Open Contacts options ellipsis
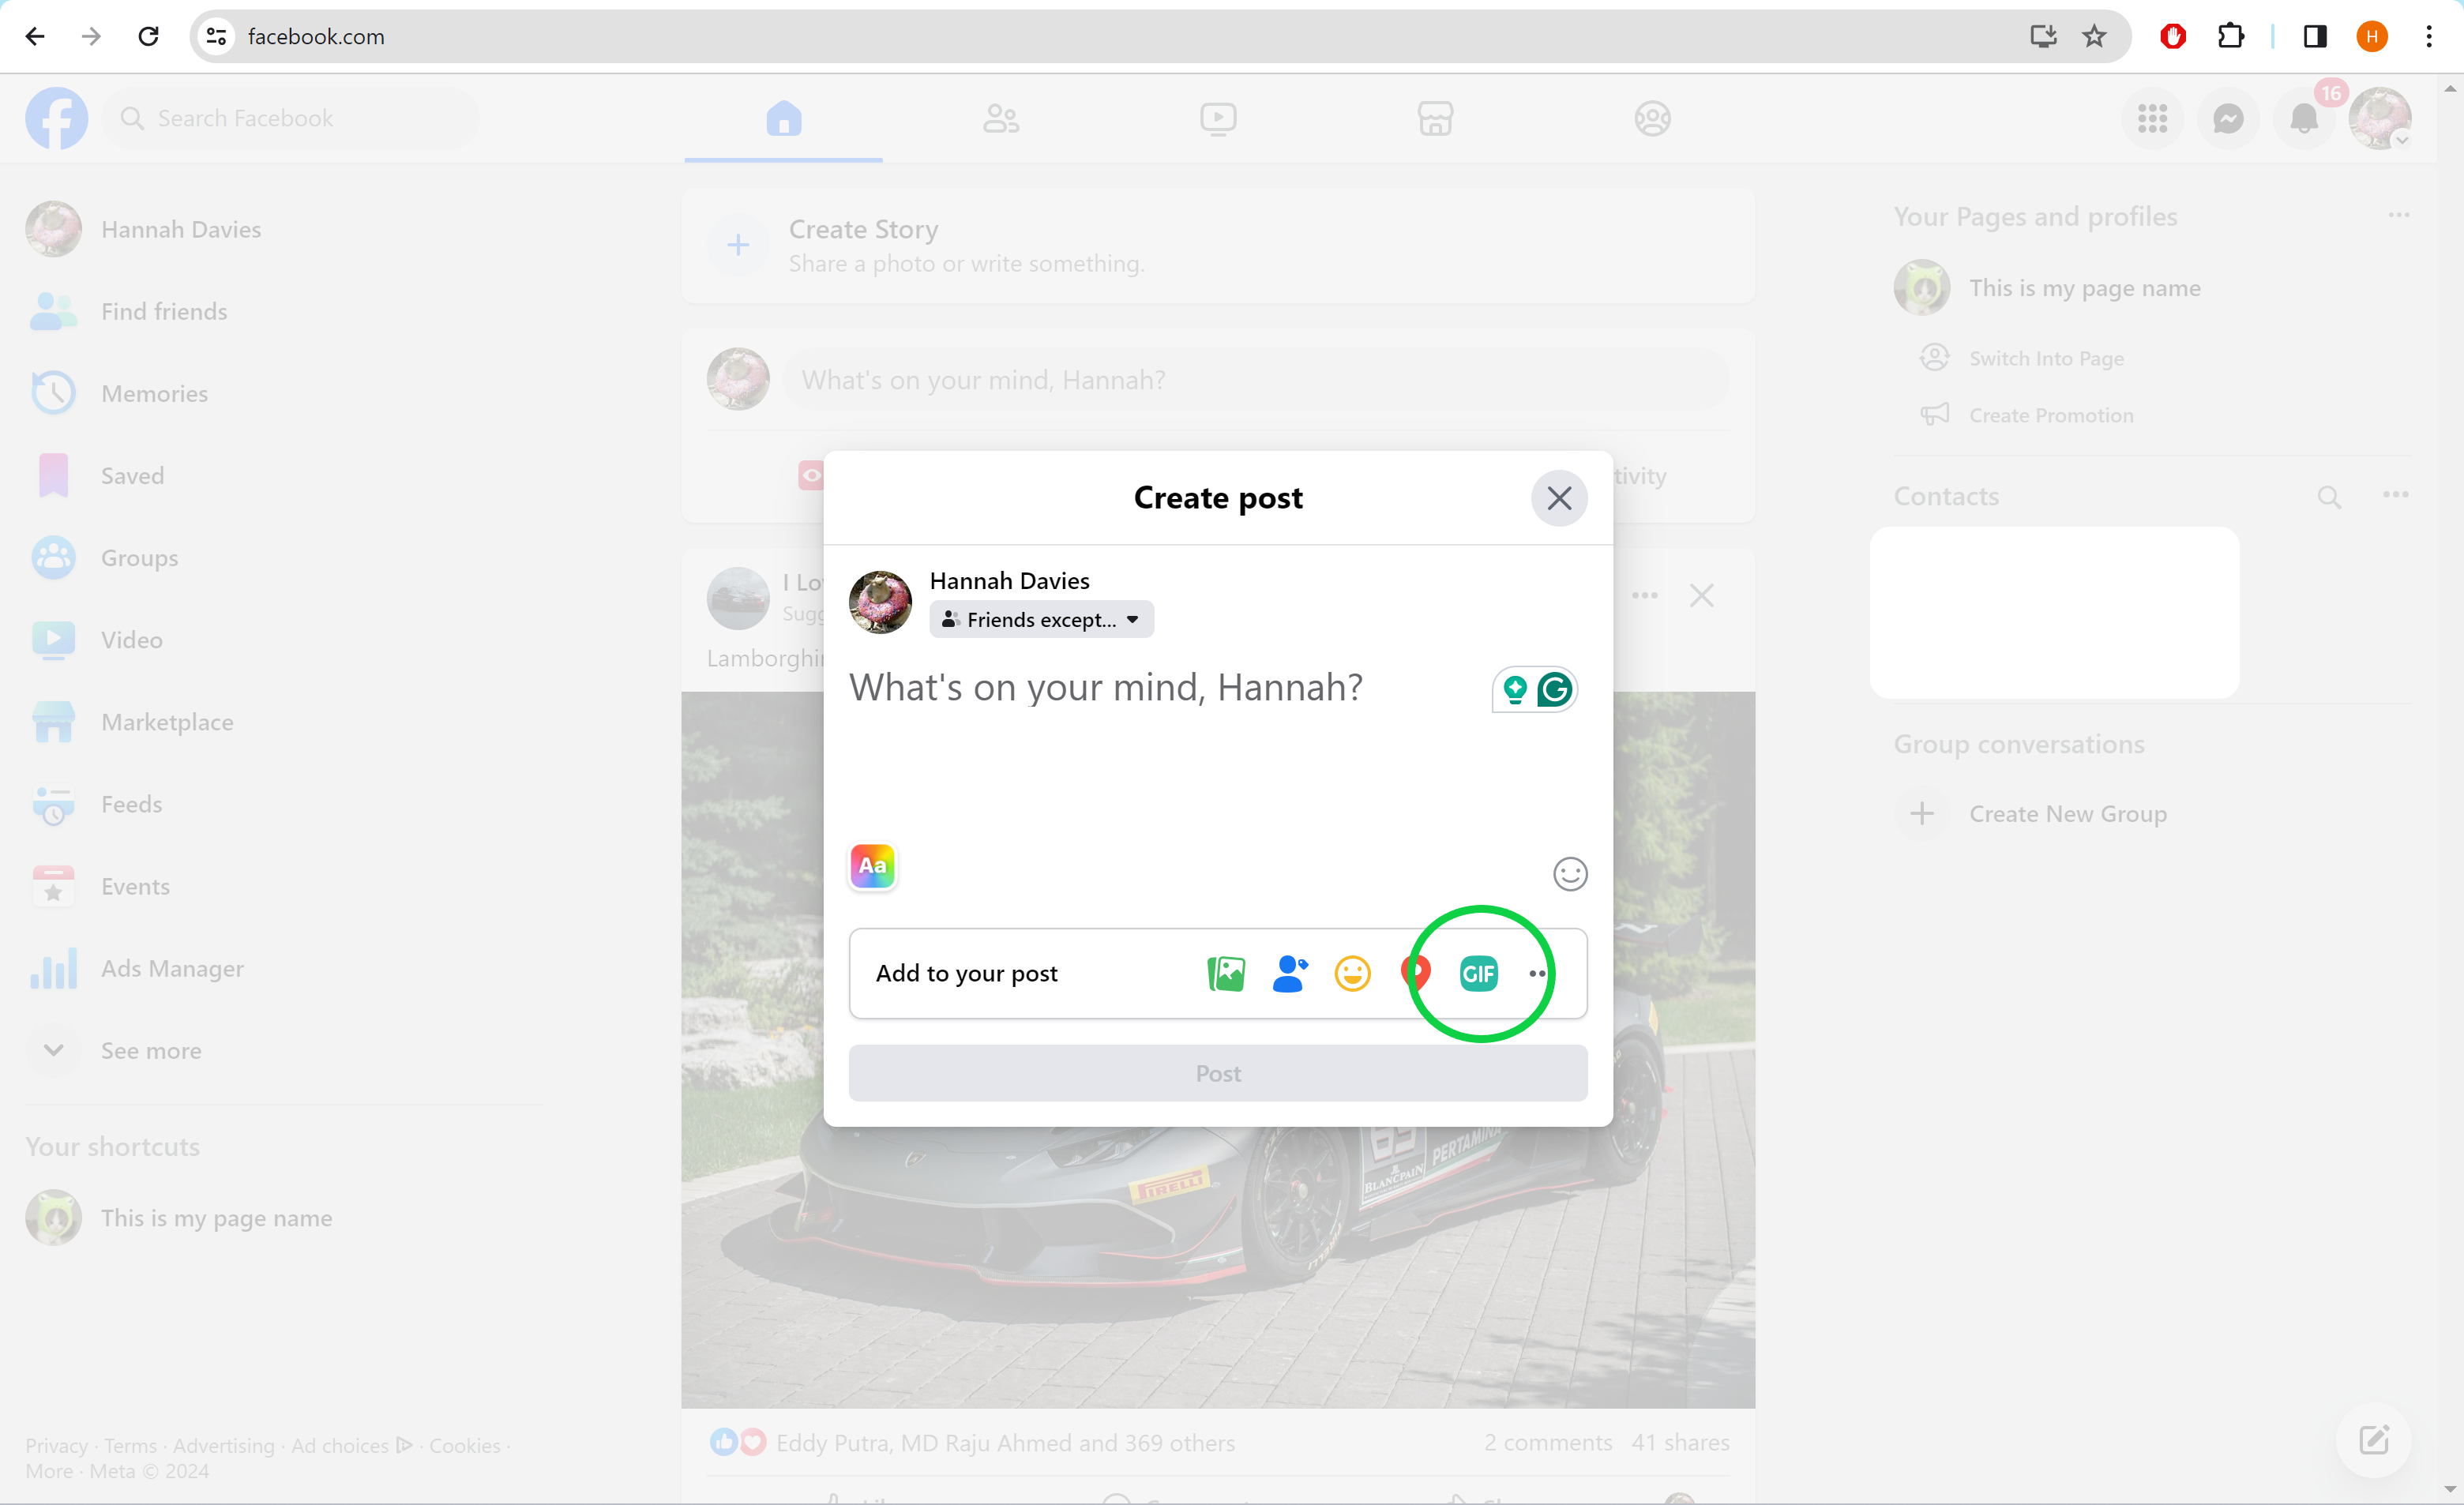2464x1505 pixels. tap(2395, 495)
